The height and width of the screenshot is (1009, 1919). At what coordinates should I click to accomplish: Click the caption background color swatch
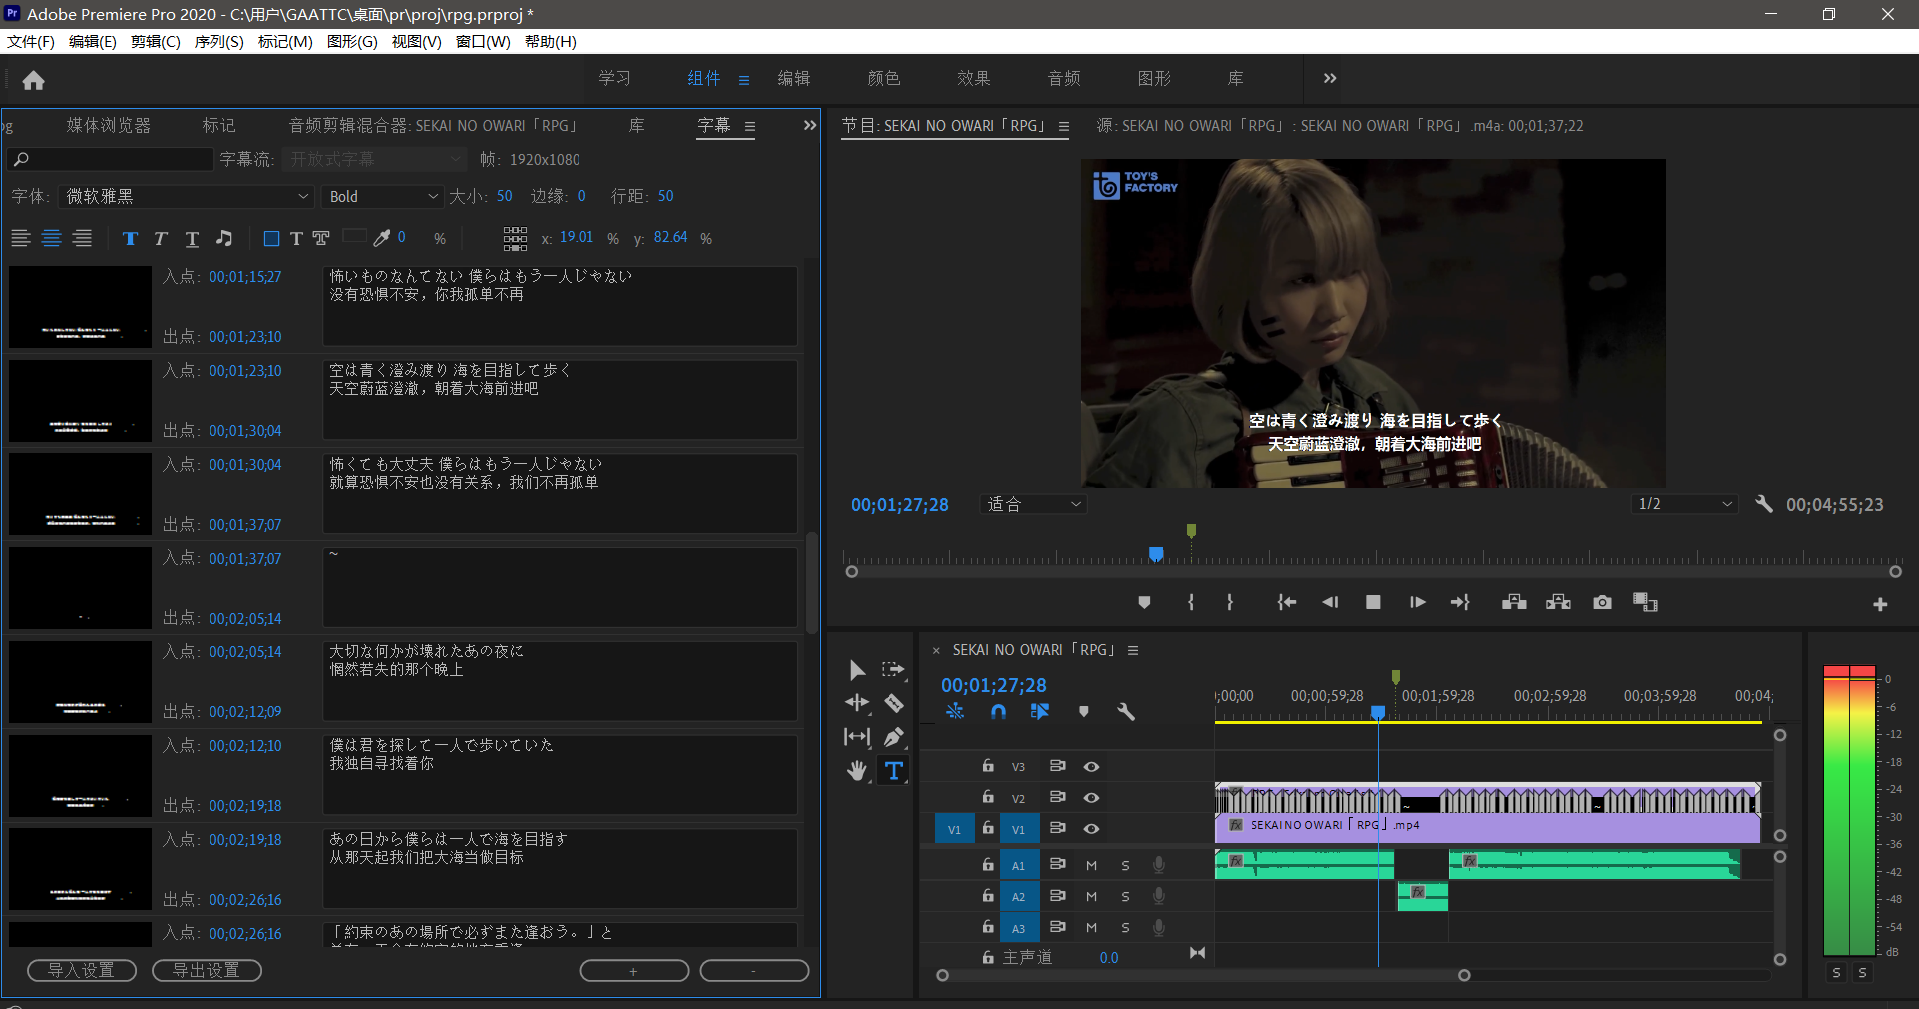[x=354, y=237]
